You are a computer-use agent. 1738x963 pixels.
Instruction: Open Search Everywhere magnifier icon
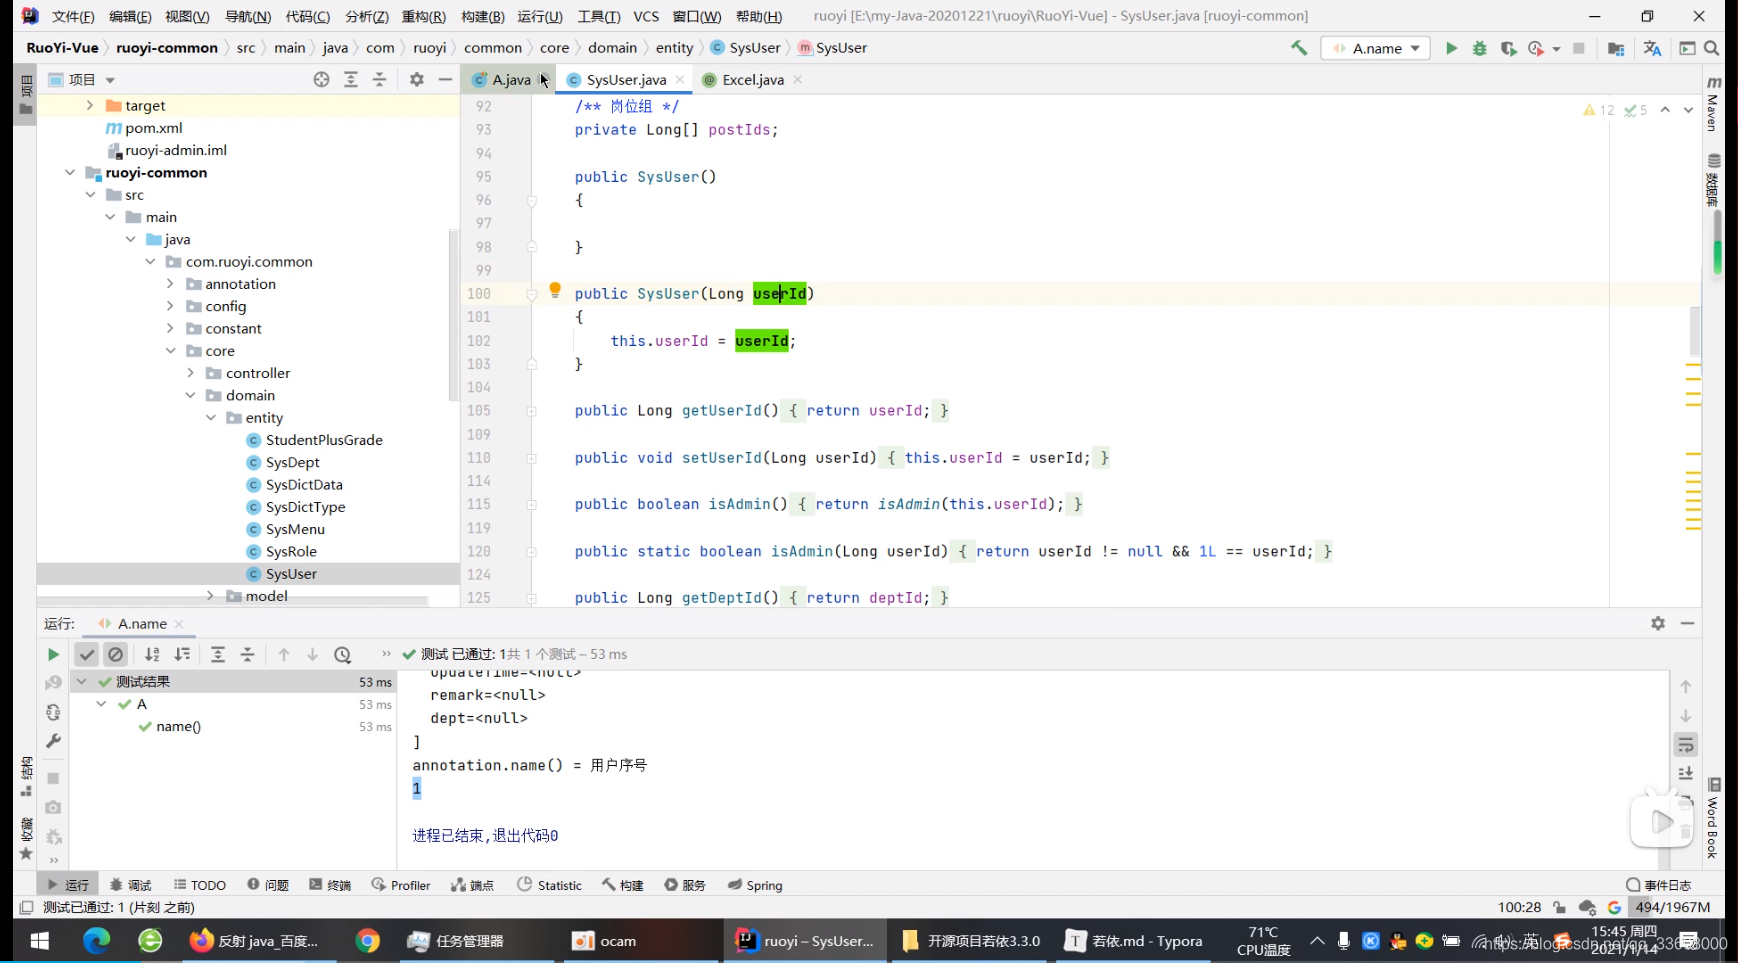[1712, 48]
